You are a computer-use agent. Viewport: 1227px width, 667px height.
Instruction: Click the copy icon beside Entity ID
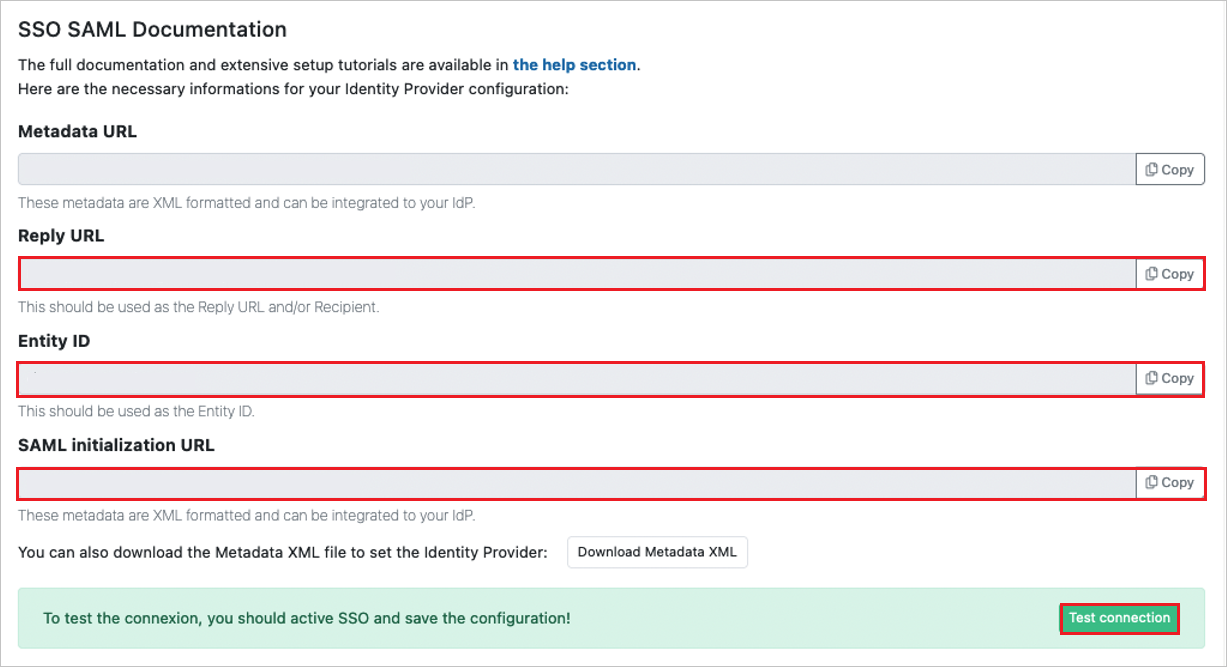(1169, 378)
